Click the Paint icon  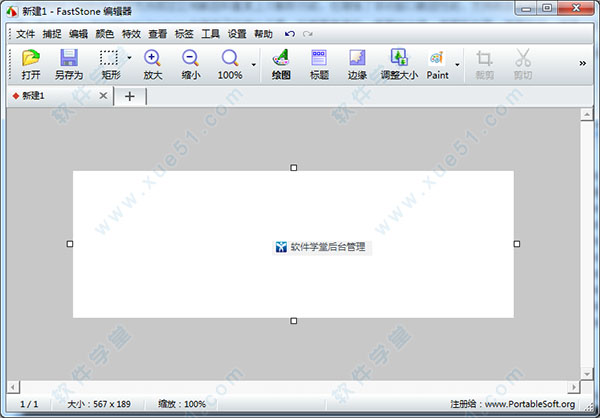pos(437,58)
